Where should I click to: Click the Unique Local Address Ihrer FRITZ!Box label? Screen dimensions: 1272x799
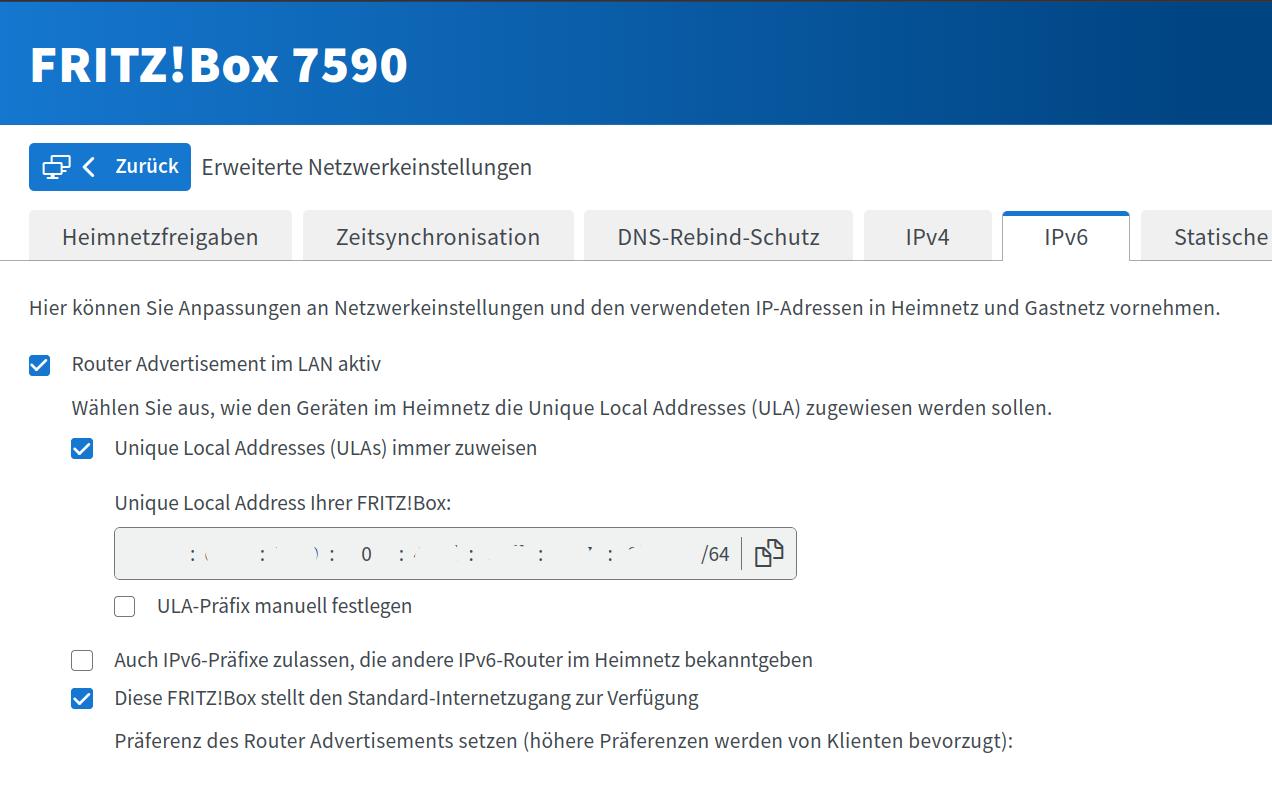(x=283, y=503)
